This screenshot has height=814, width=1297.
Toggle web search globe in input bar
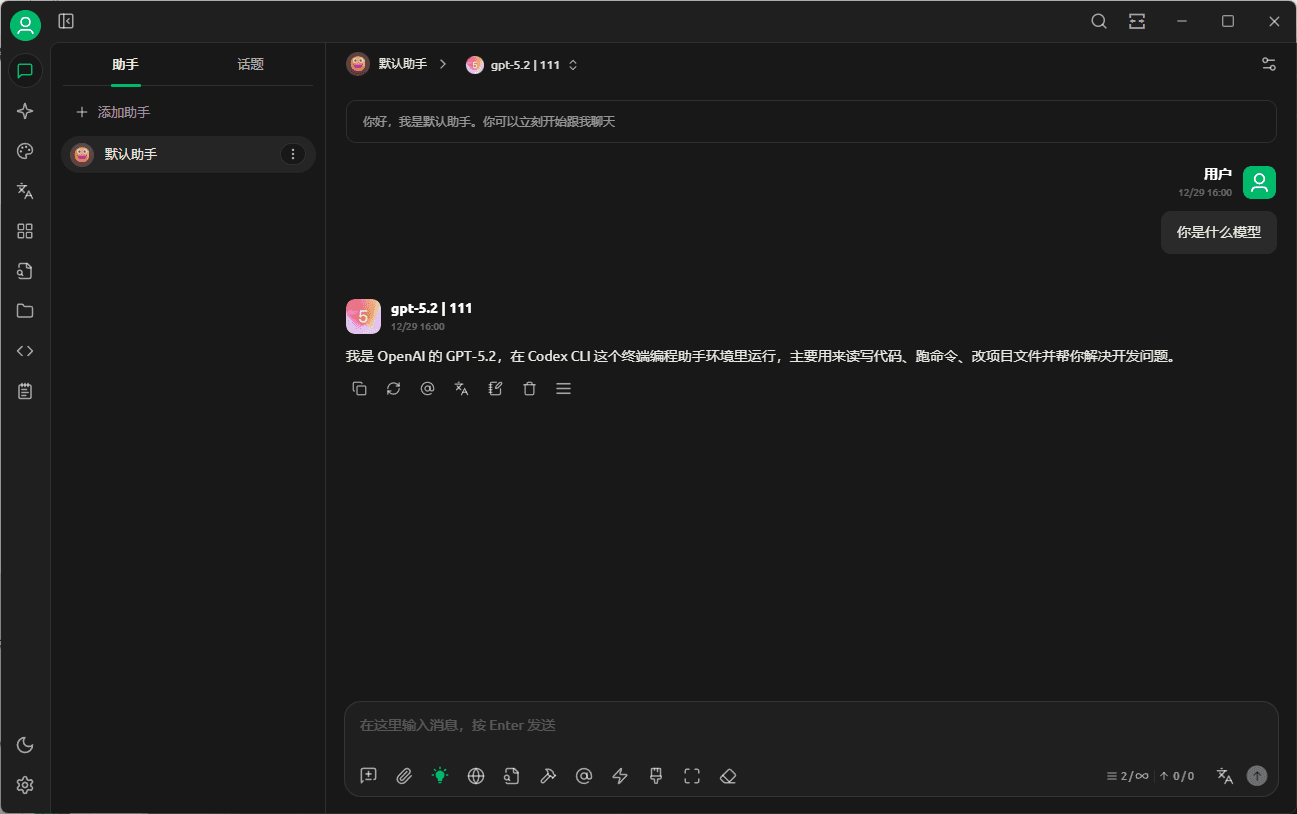476,776
